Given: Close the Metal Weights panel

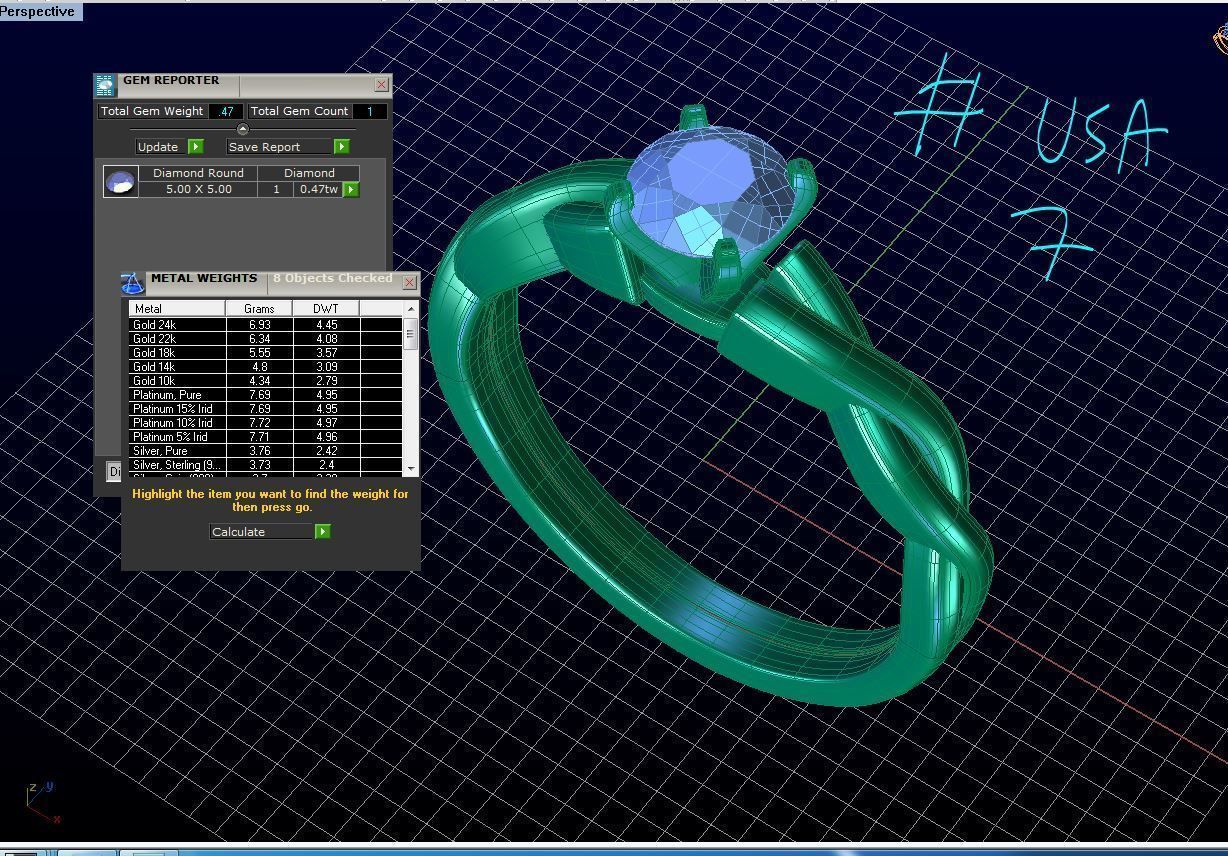Looking at the screenshot, I should tap(409, 283).
